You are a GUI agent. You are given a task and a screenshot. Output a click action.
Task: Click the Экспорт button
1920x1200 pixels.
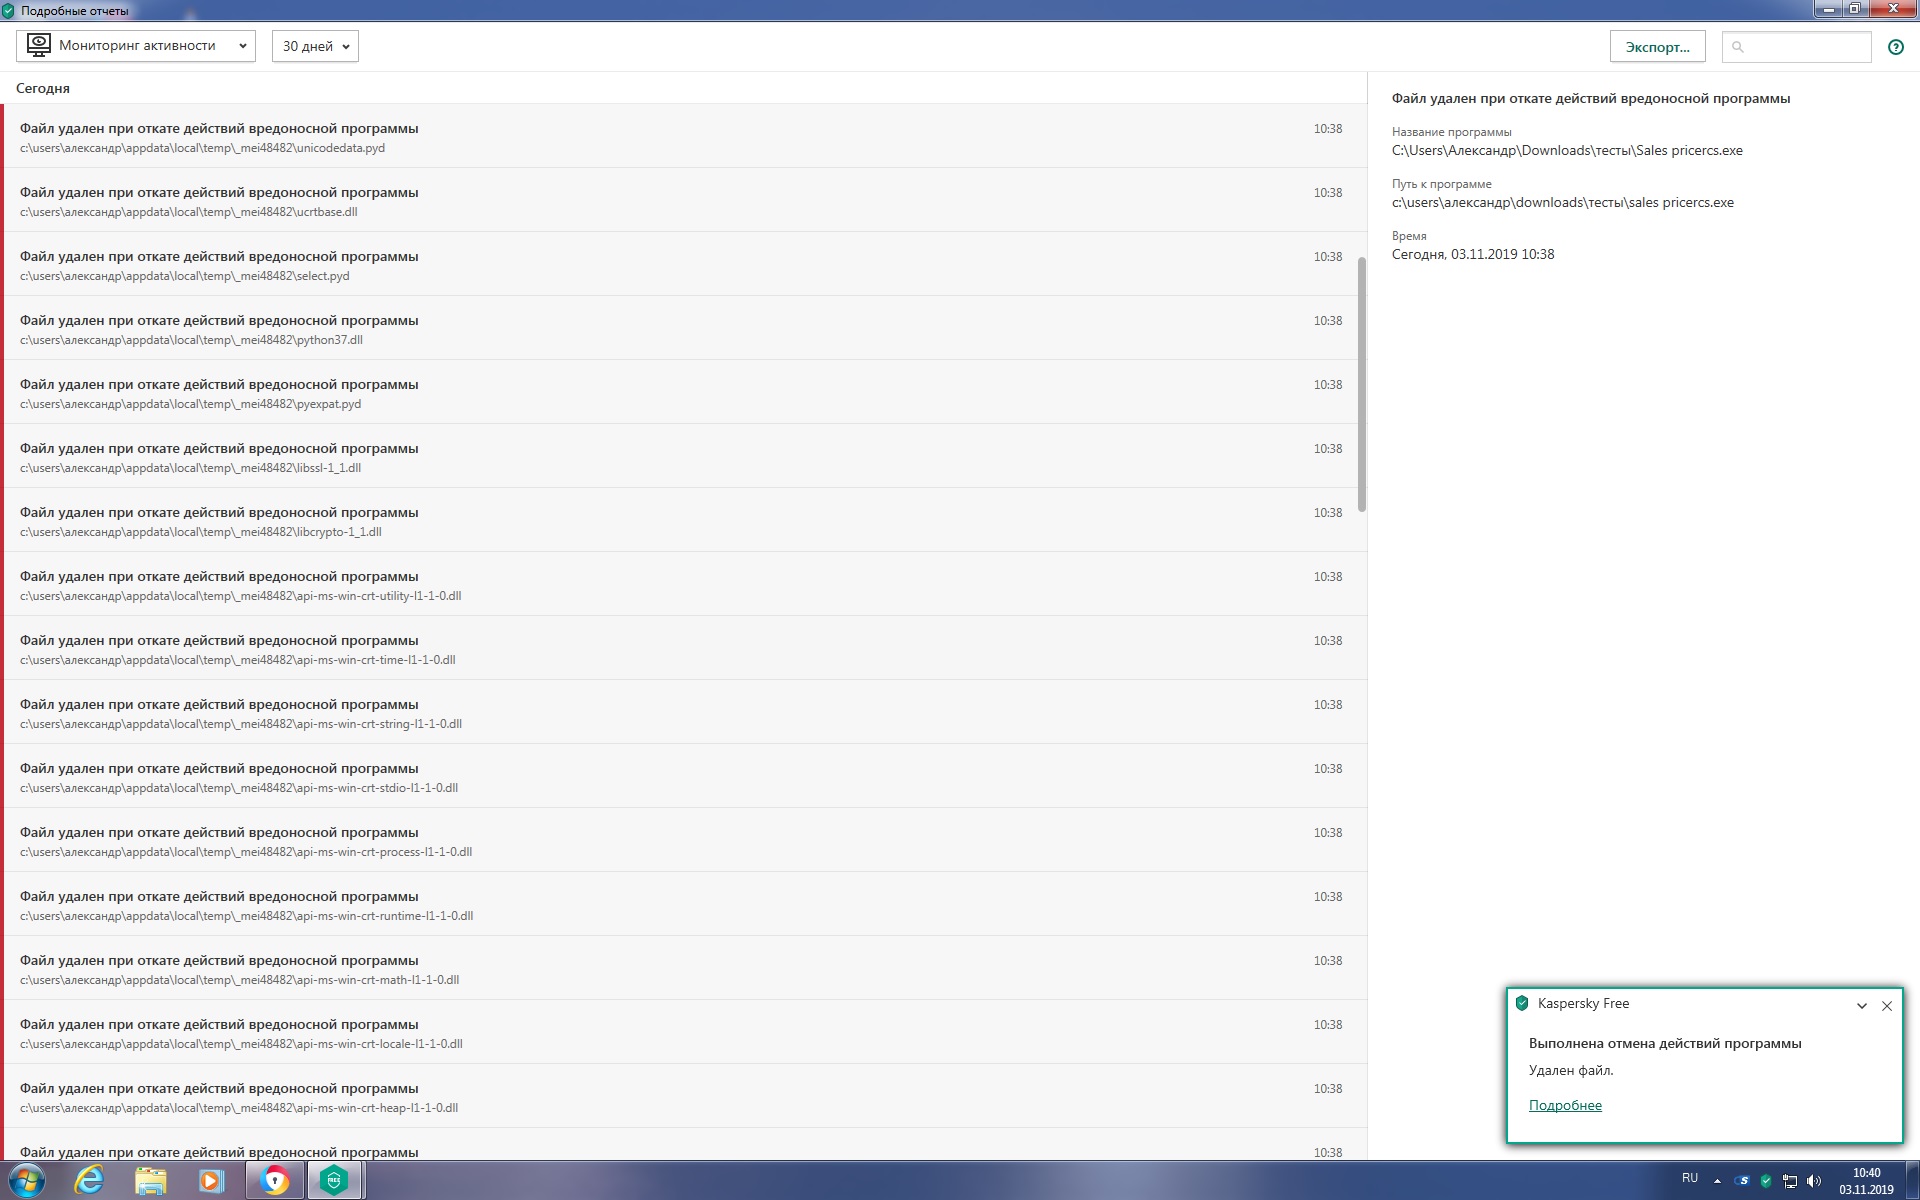coord(1657,47)
